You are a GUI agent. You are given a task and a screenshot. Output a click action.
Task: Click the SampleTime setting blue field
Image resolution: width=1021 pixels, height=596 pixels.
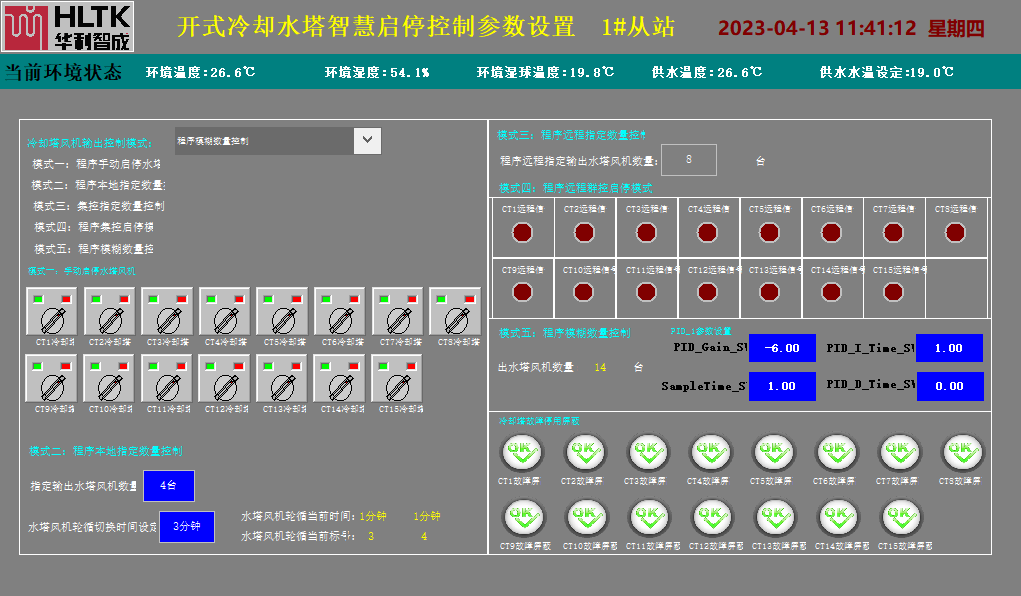point(782,386)
